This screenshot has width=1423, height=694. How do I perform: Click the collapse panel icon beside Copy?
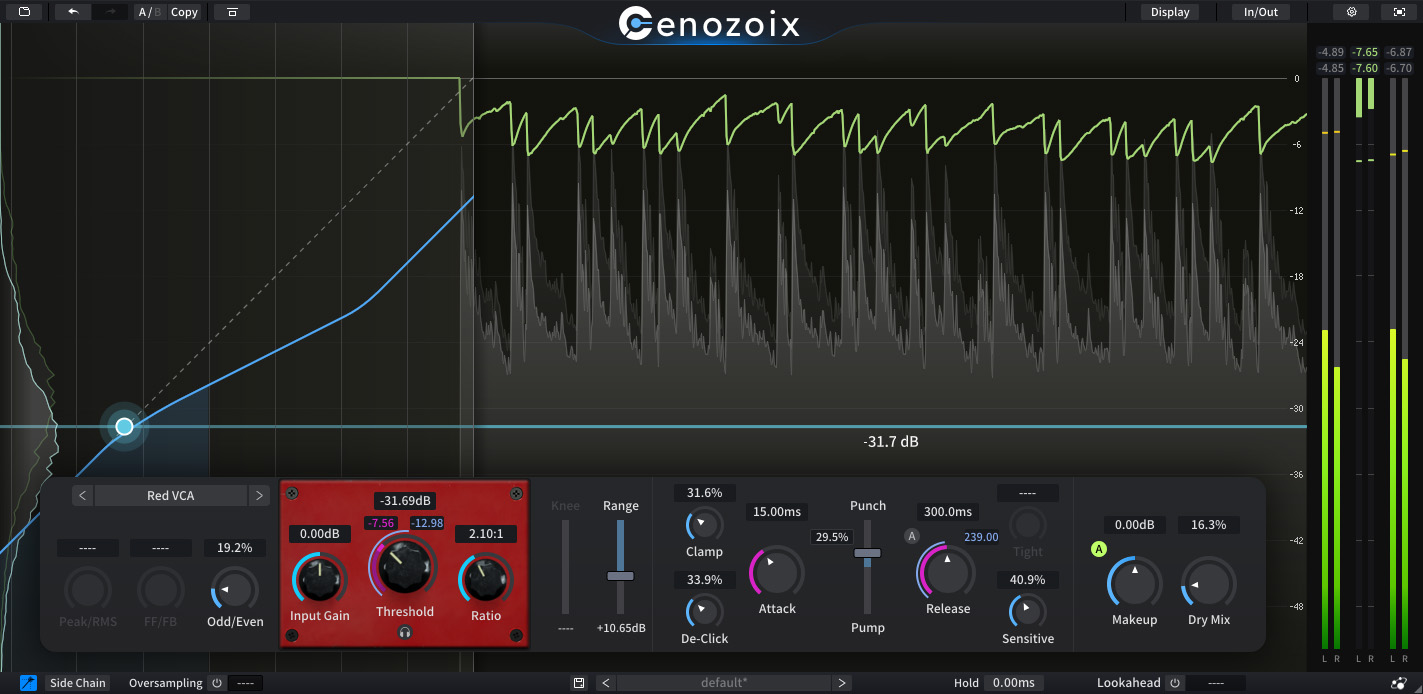click(232, 12)
